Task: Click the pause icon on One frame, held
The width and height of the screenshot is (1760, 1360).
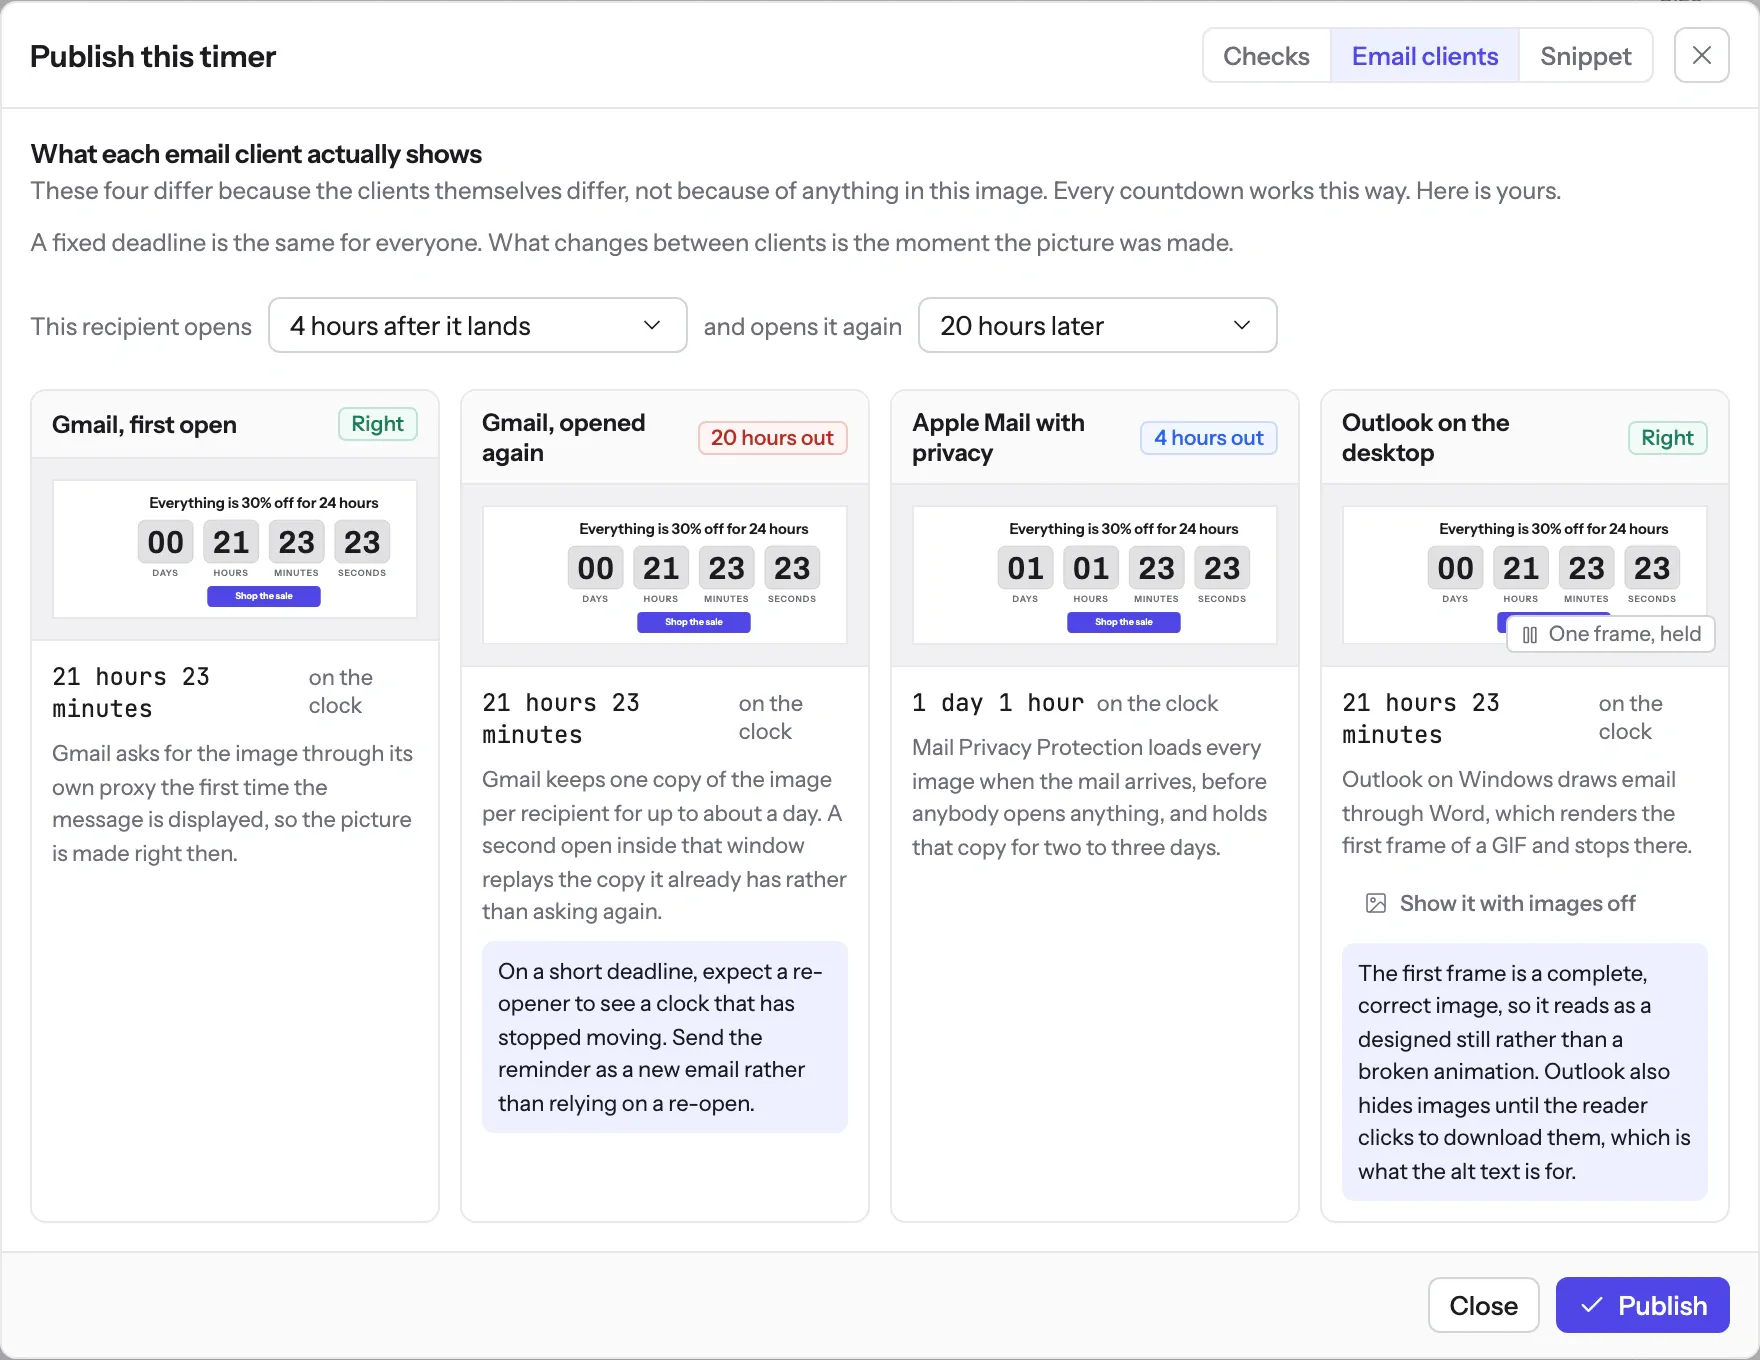Action: point(1529,635)
